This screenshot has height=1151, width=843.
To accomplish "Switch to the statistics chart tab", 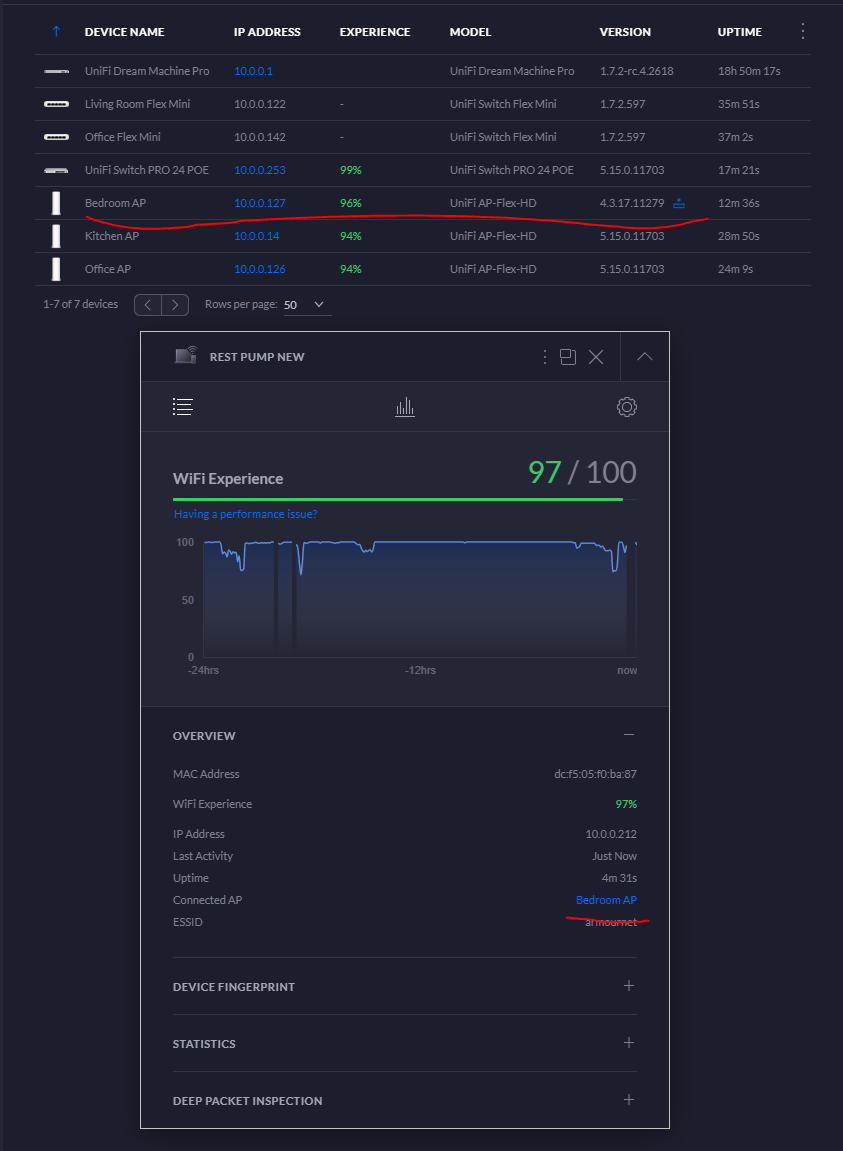I will 405,407.
